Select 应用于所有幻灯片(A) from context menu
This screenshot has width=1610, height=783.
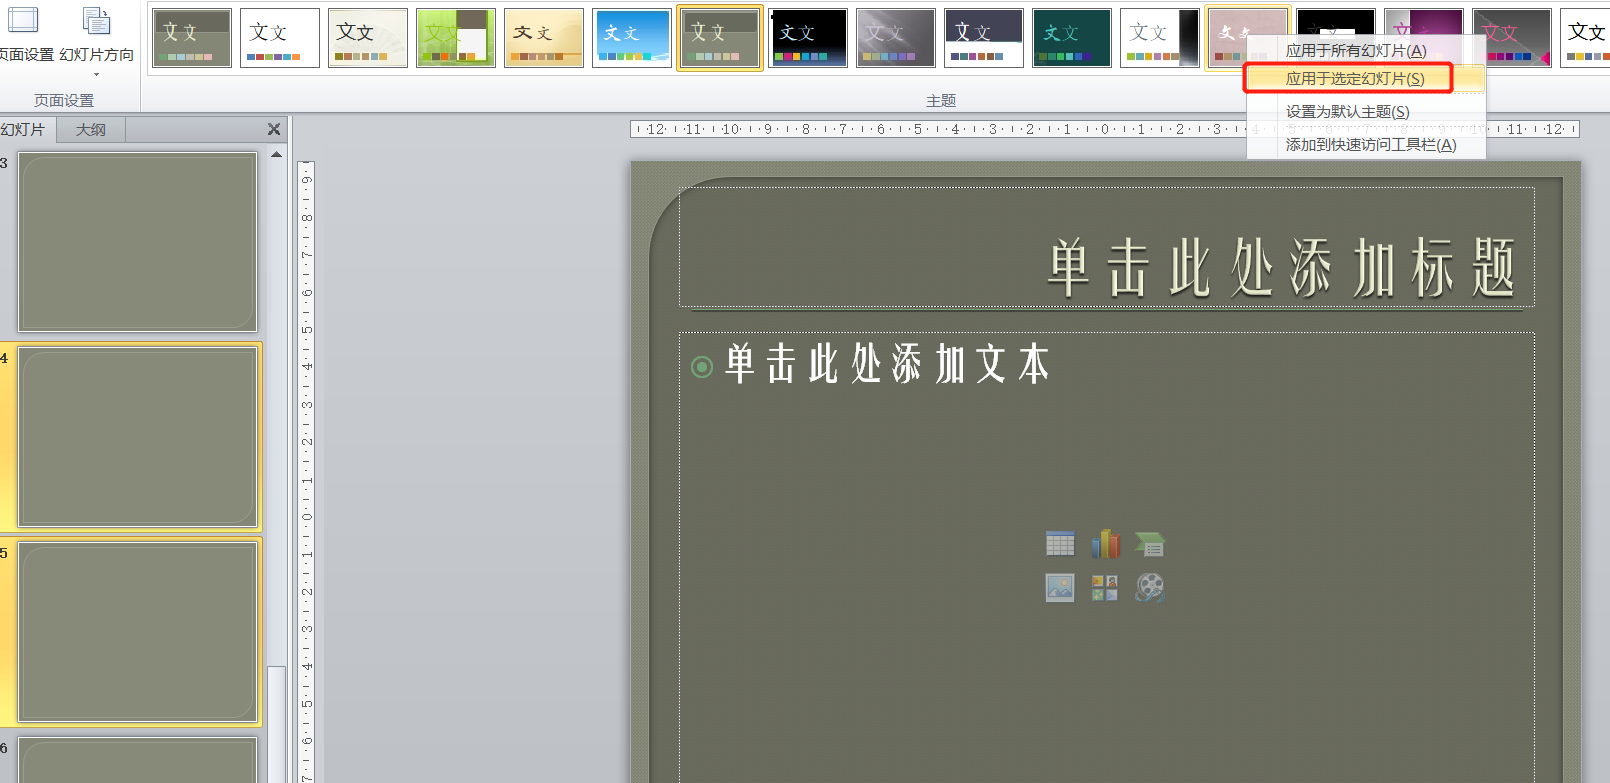(1356, 50)
